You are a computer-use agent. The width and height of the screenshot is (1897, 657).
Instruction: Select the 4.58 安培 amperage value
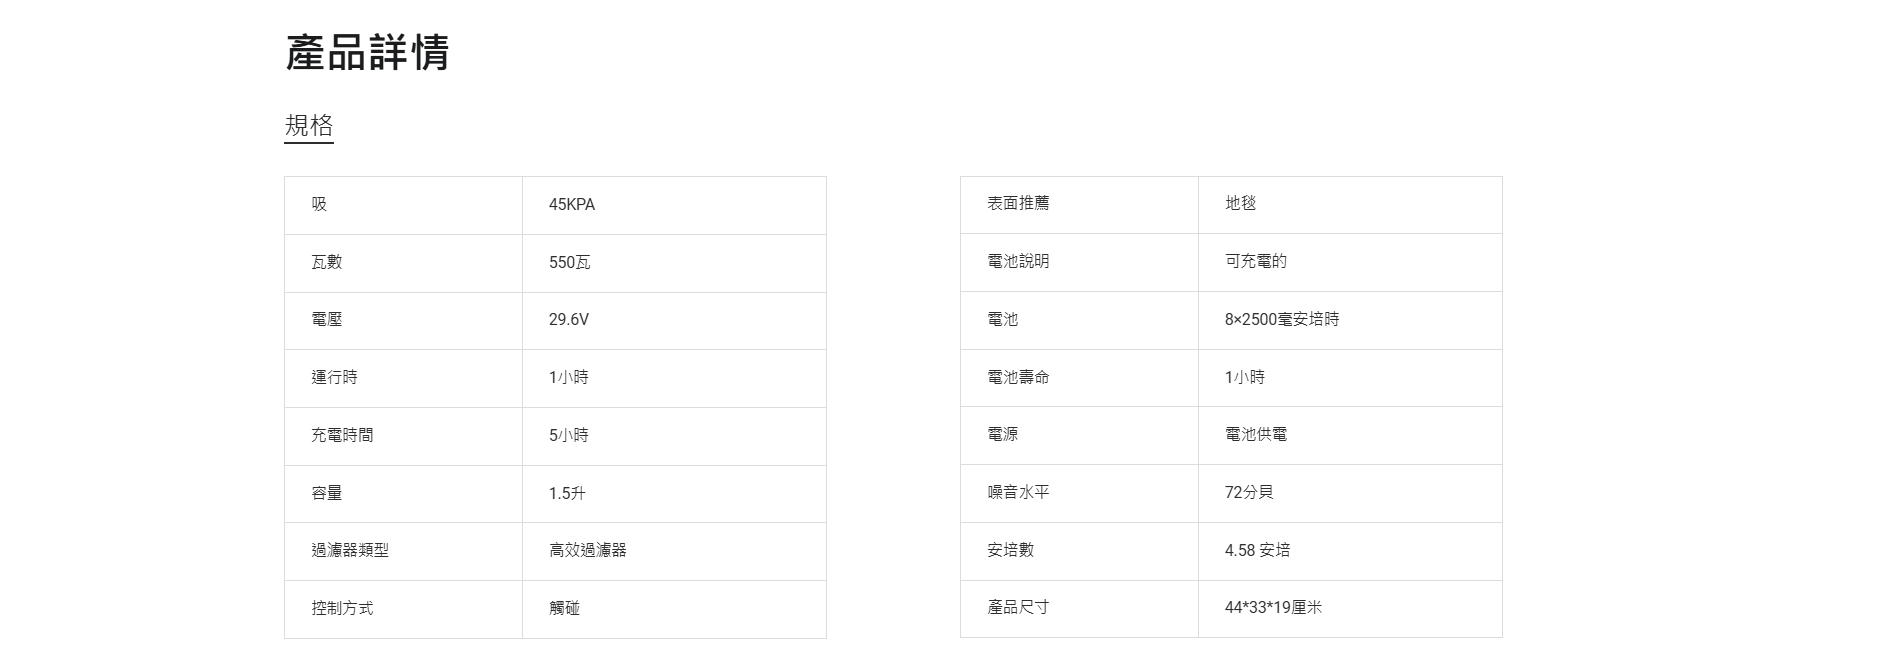pyautogui.click(x=1257, y=550)
